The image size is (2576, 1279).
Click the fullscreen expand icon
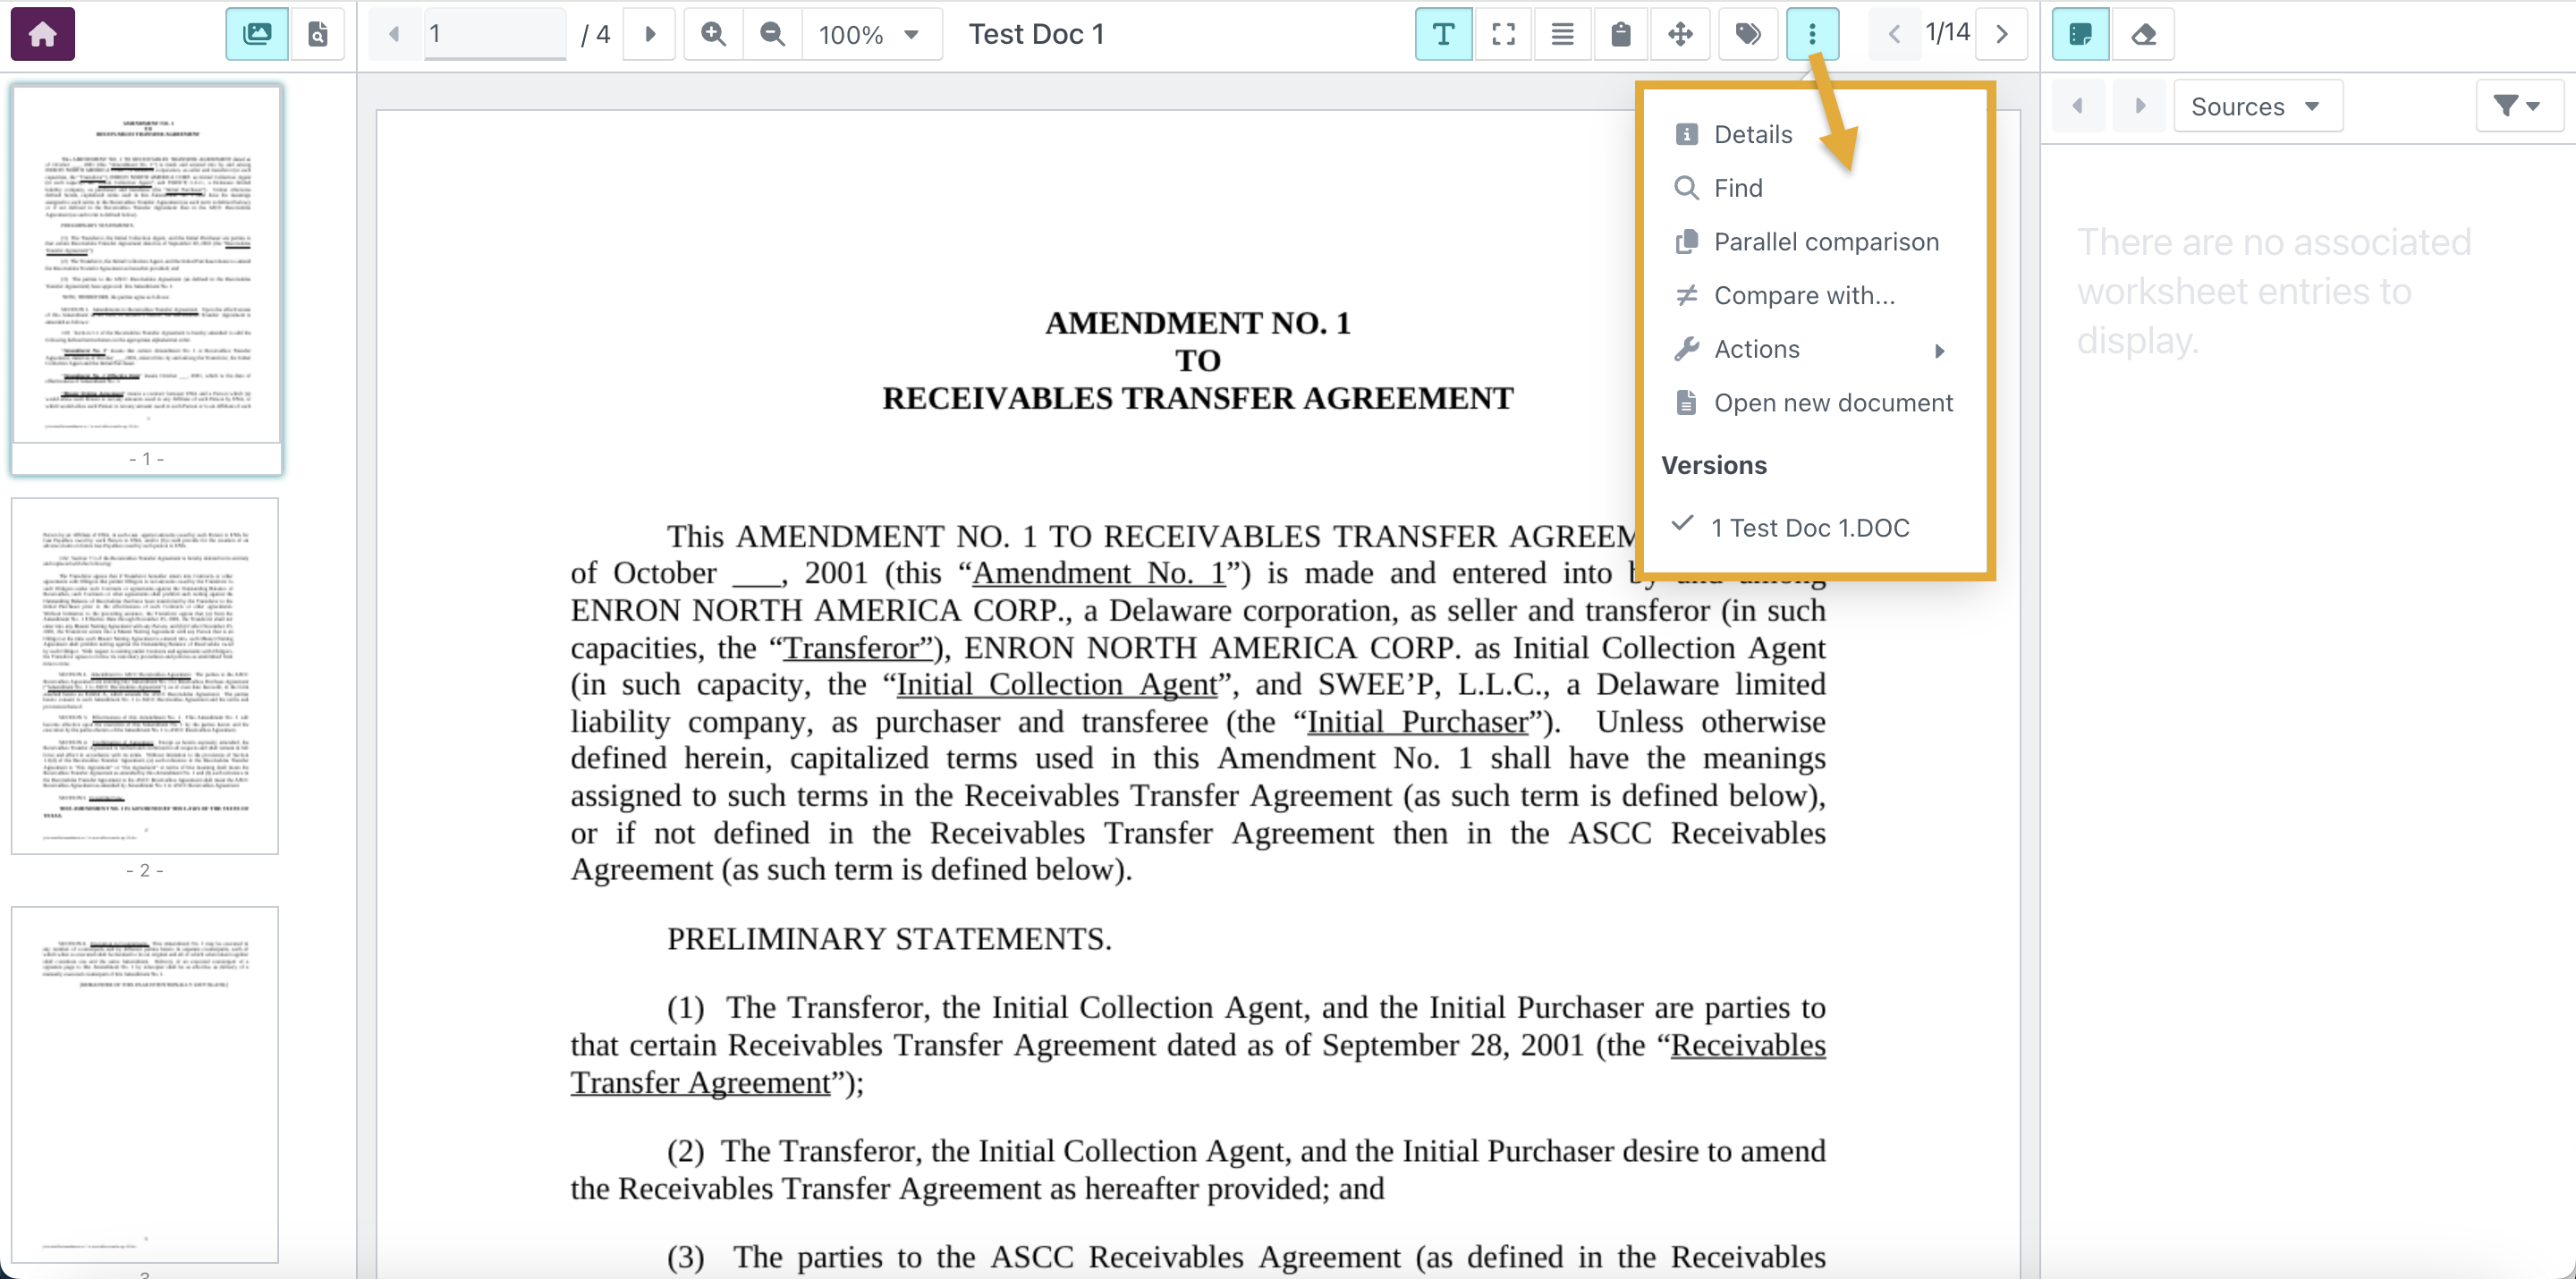tap(1502, 34)
